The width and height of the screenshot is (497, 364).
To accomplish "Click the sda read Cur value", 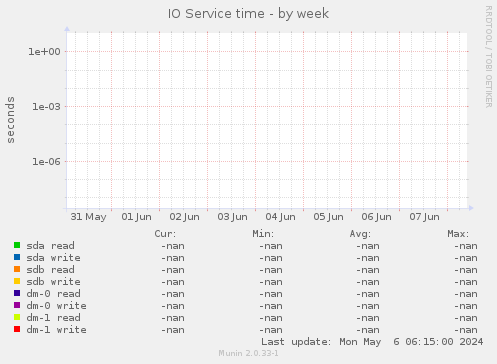I will (173, 246).
